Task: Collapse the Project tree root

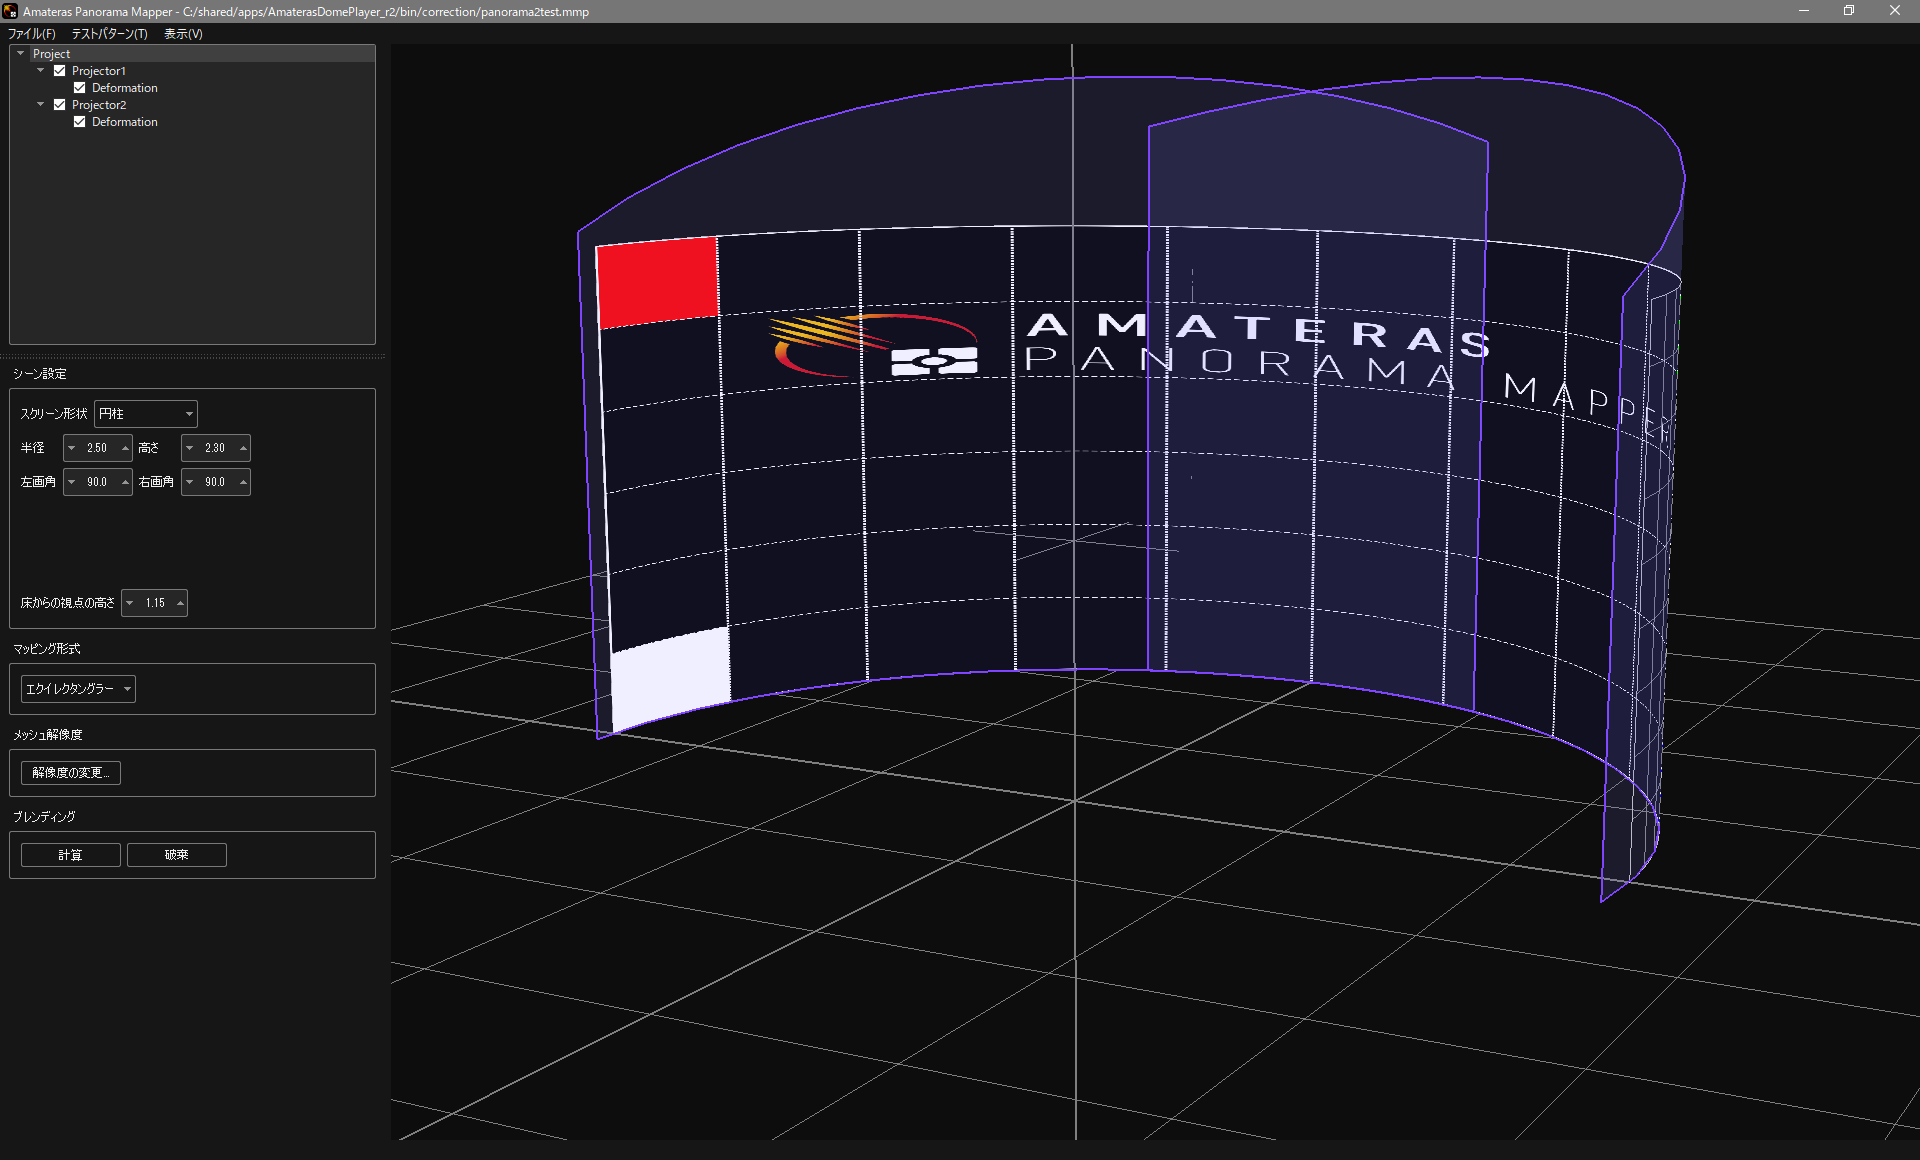Action: (x=20, y=54)
